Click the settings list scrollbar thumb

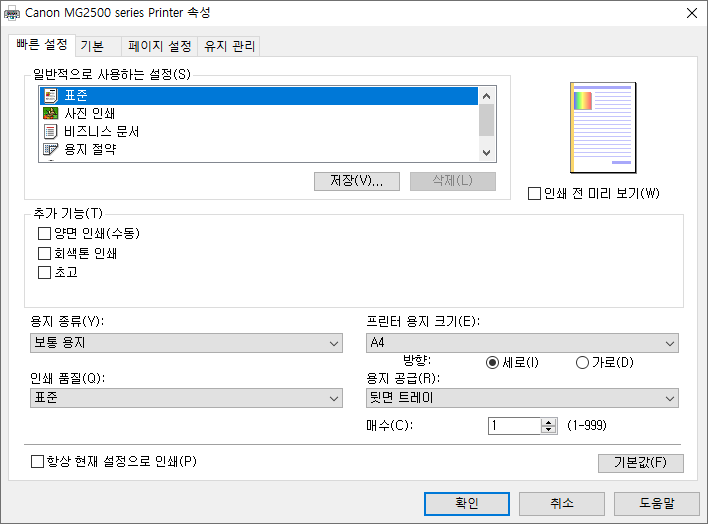pos(486,120)
